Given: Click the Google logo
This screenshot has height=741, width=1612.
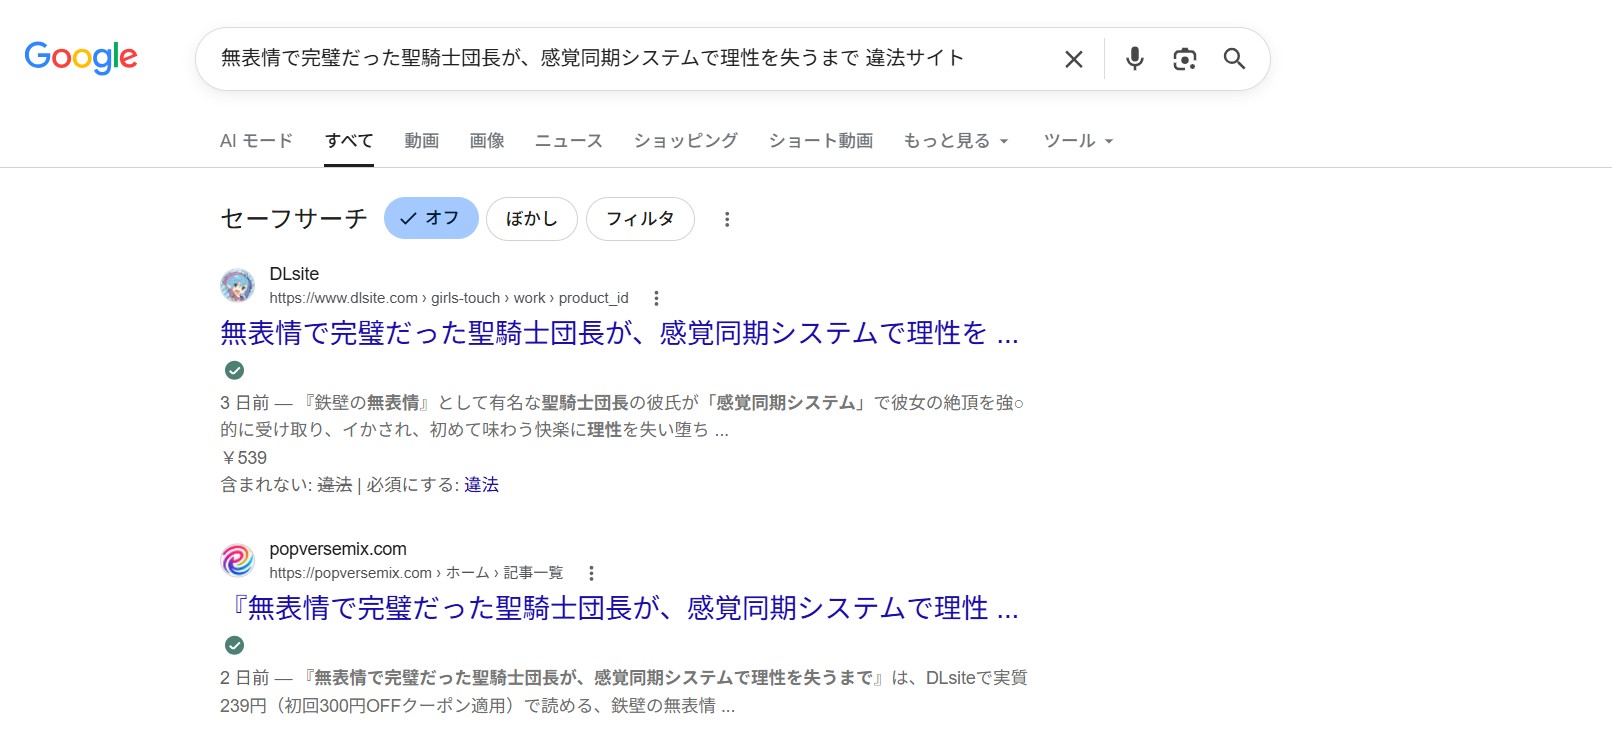Looking at the screenshot, I should [81, 58].
